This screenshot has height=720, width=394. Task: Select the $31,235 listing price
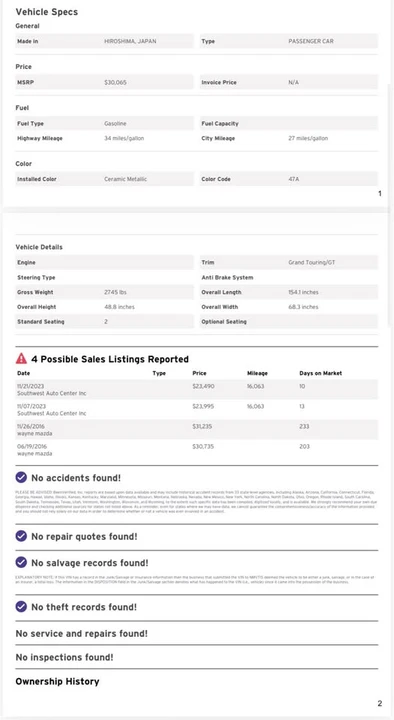click(x=202, y=427)
